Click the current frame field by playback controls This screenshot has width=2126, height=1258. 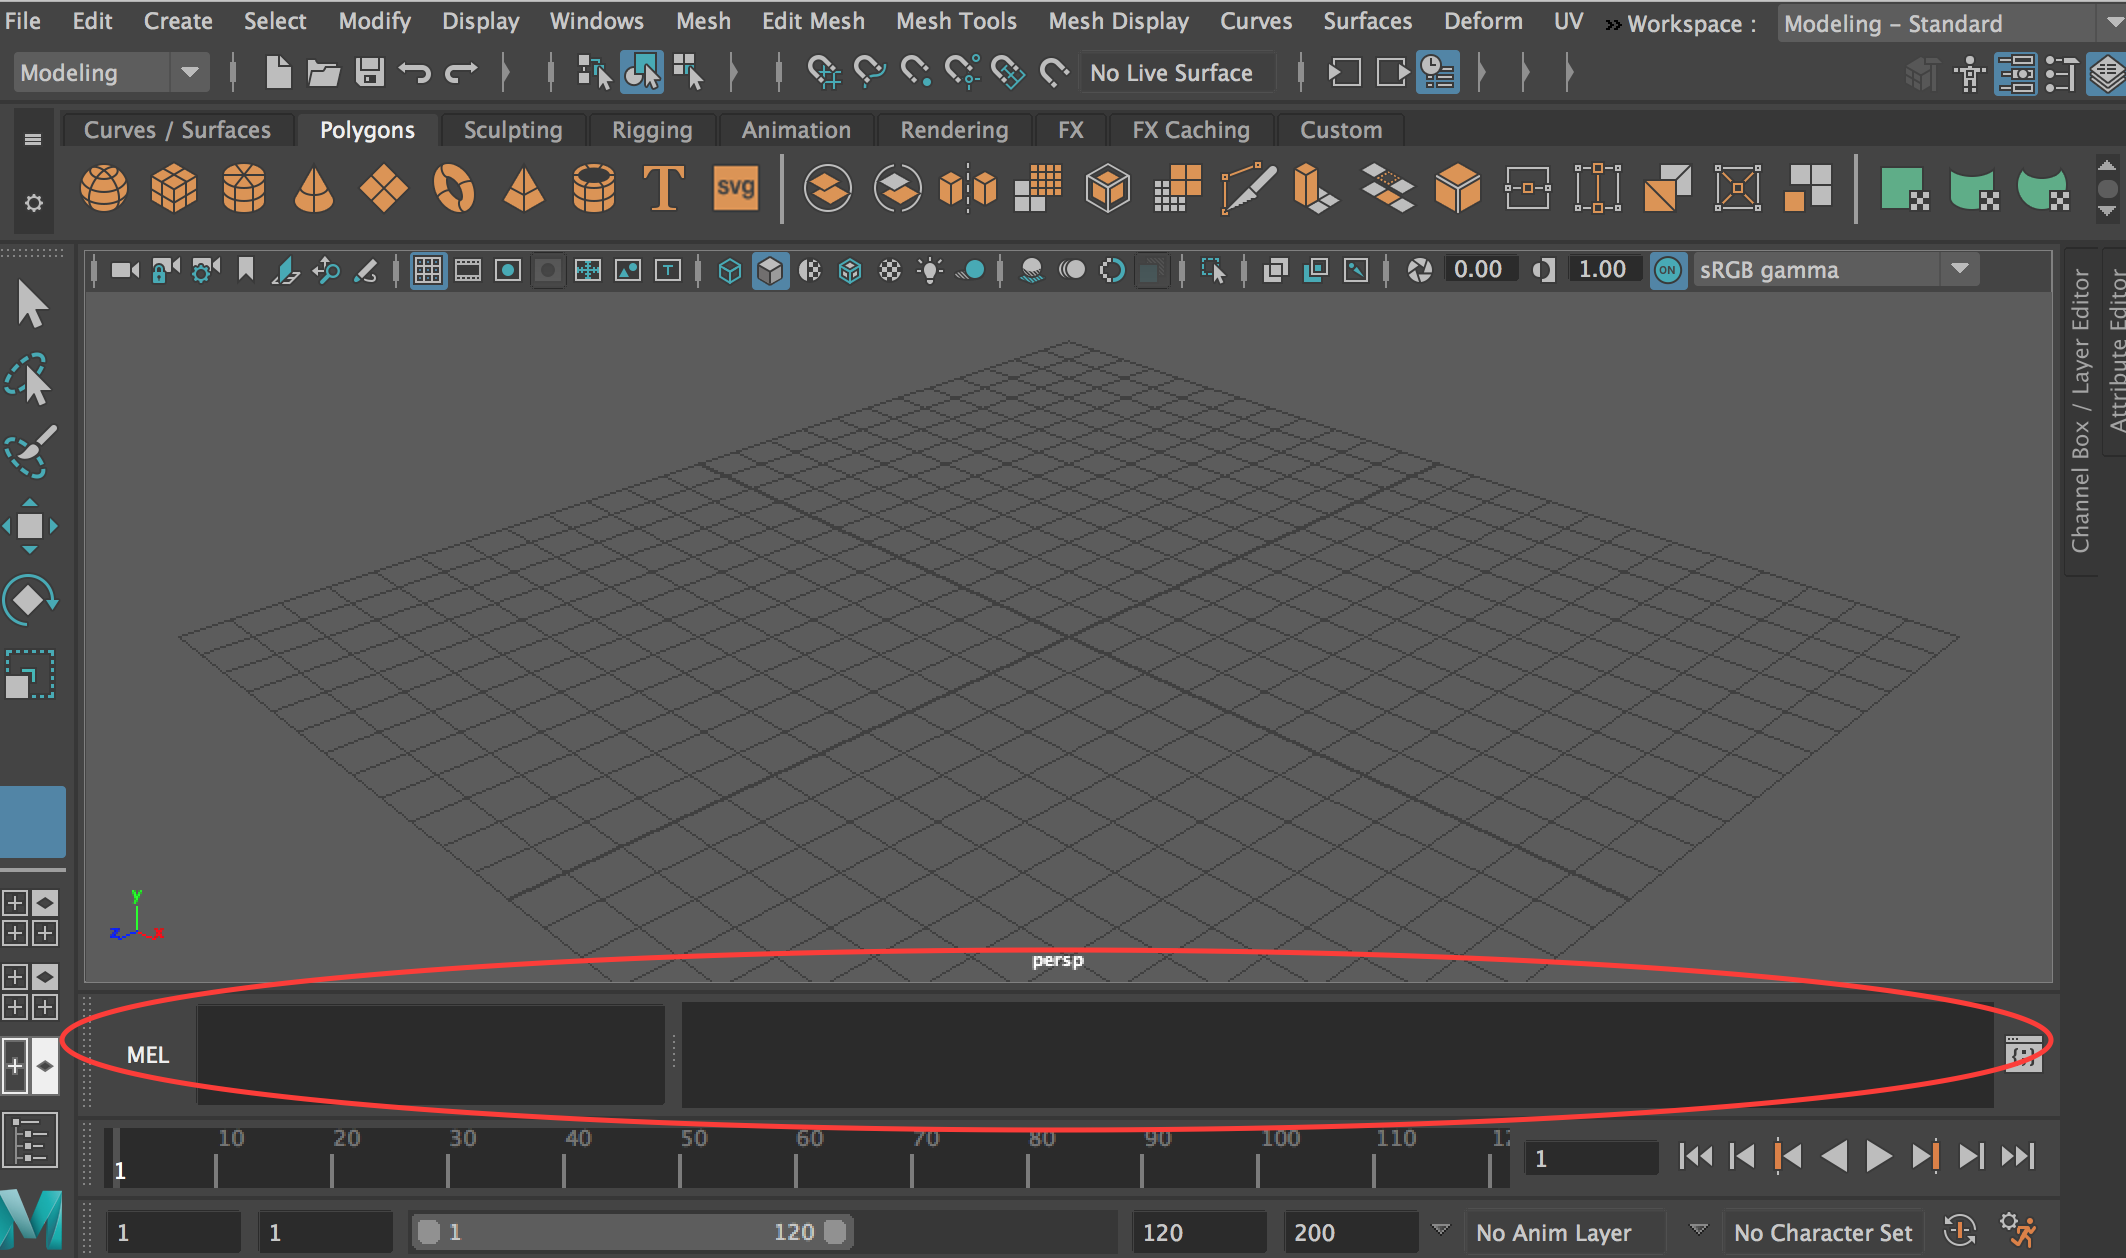[1590, 1158]
